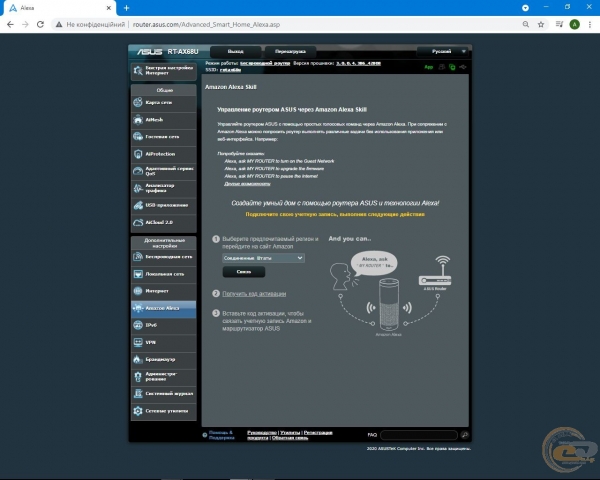Expand the Соединенные Штаты region dropdown
This screenshot has height=480, width=600.
263,258
